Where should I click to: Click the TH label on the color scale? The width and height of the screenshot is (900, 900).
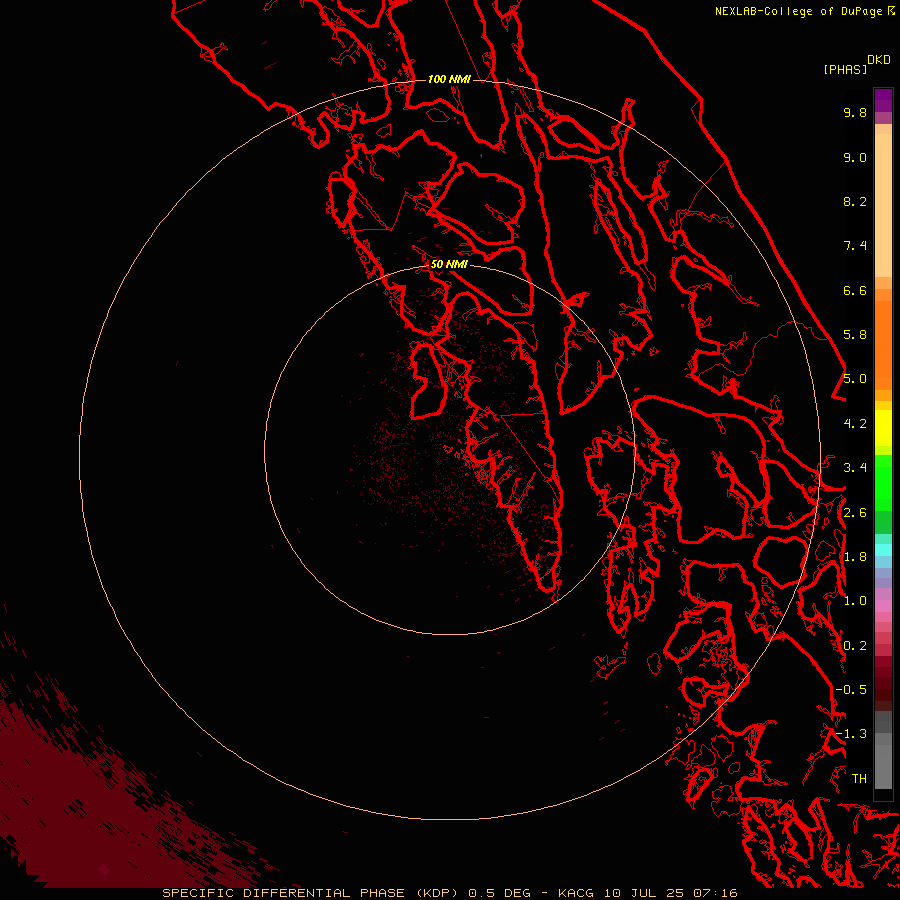[x=859, y=779]
